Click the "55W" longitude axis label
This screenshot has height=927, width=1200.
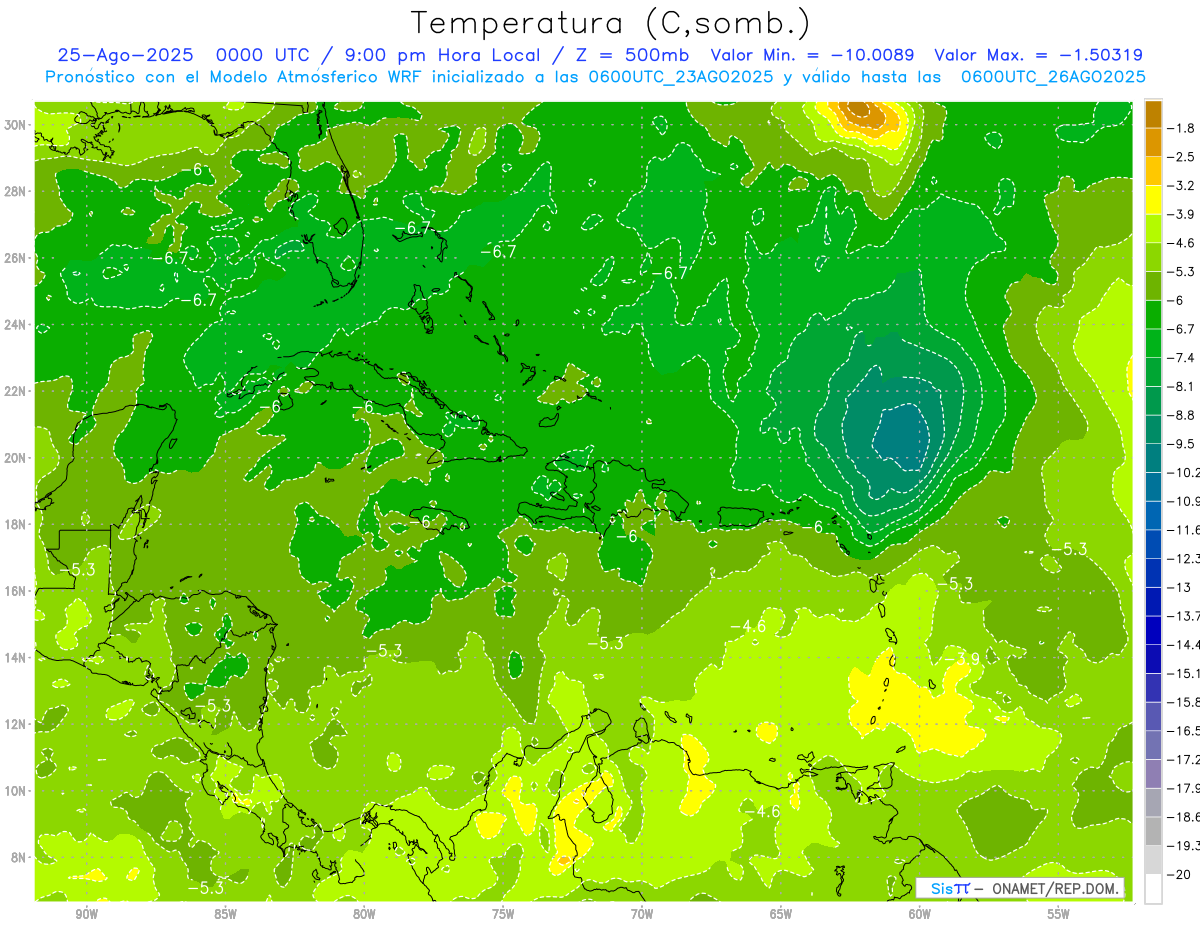point(1059,914)
